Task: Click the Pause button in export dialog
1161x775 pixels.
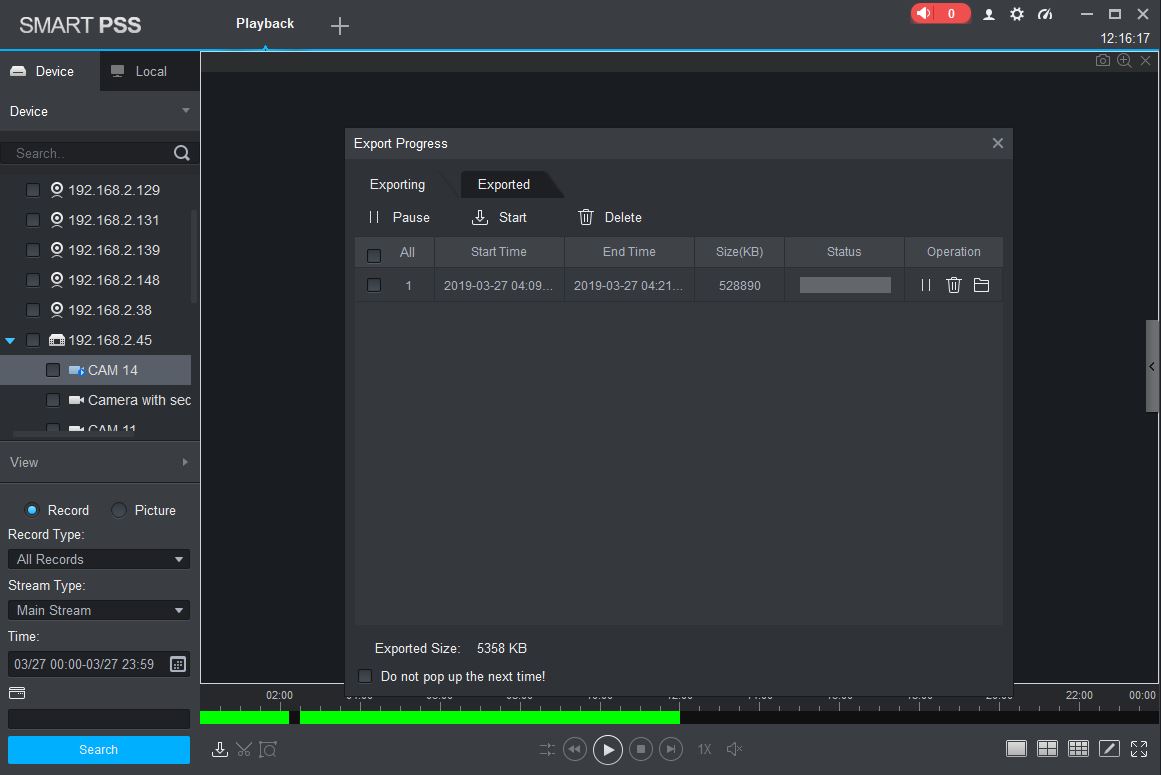Action: [400, 218]
